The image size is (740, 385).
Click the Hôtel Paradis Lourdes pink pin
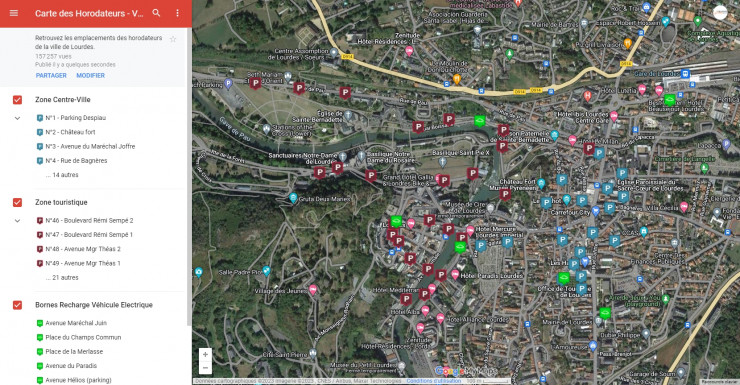pos(455,274)
